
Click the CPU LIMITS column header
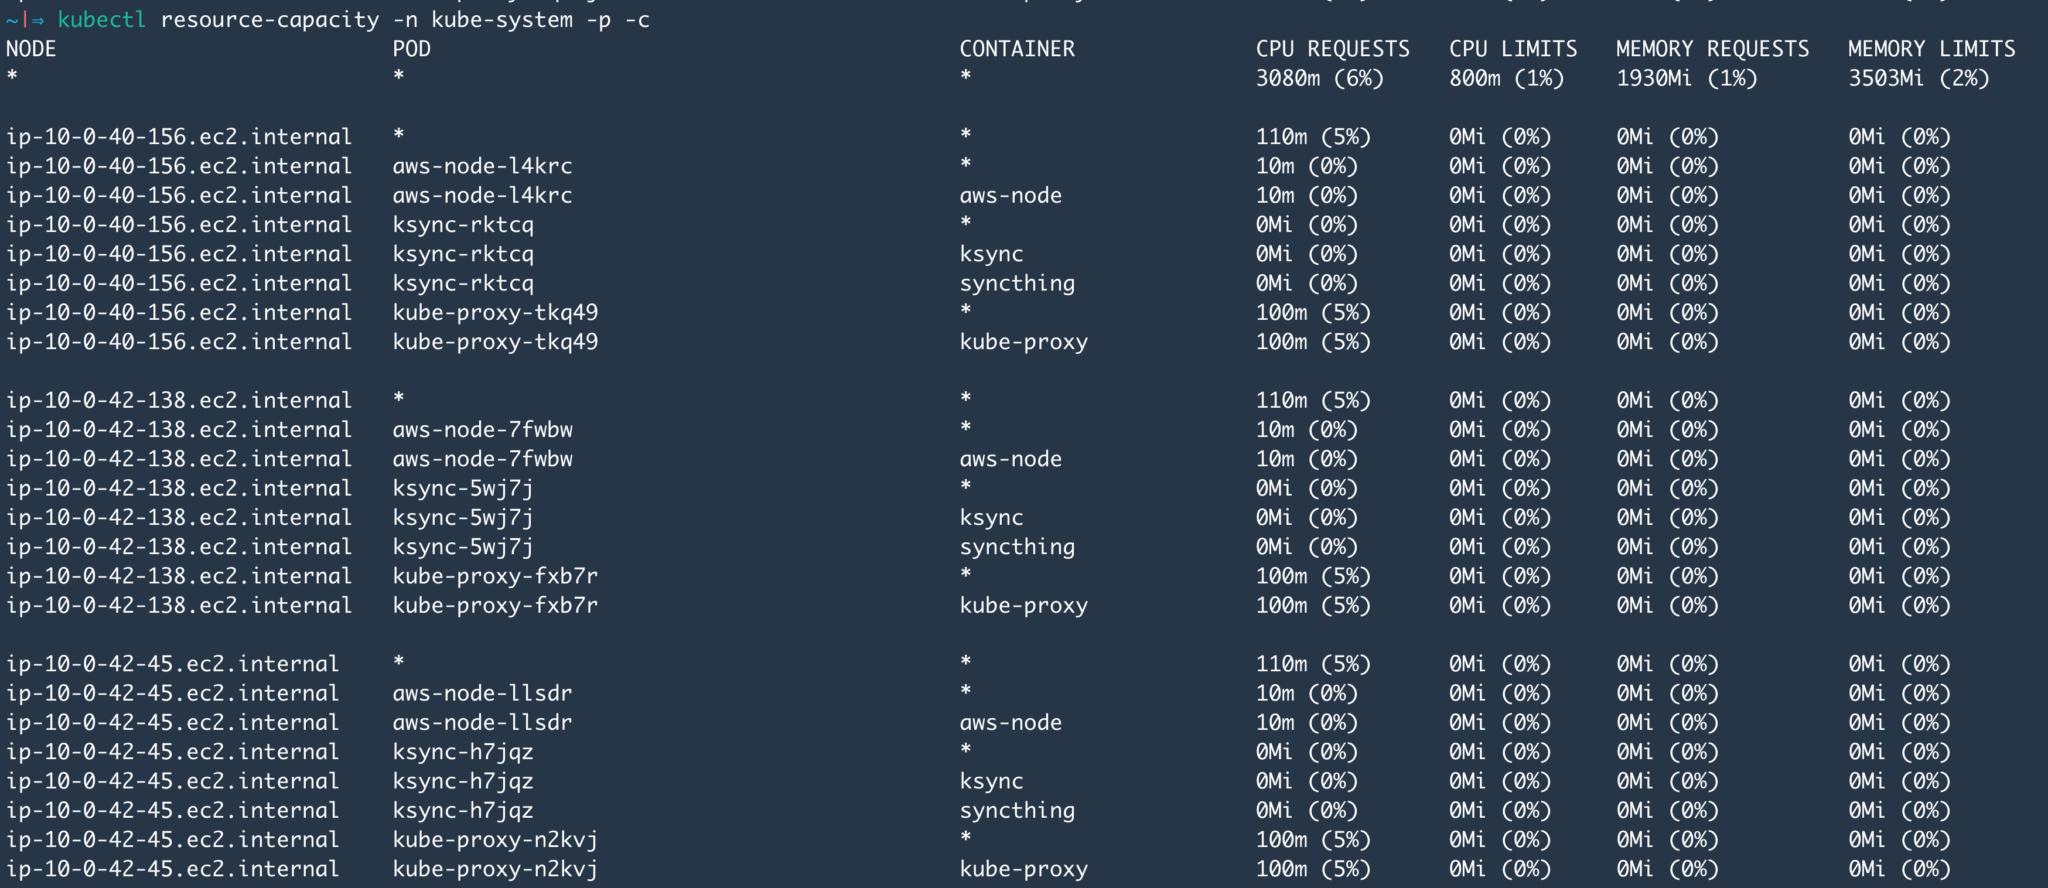point(1513,49)
